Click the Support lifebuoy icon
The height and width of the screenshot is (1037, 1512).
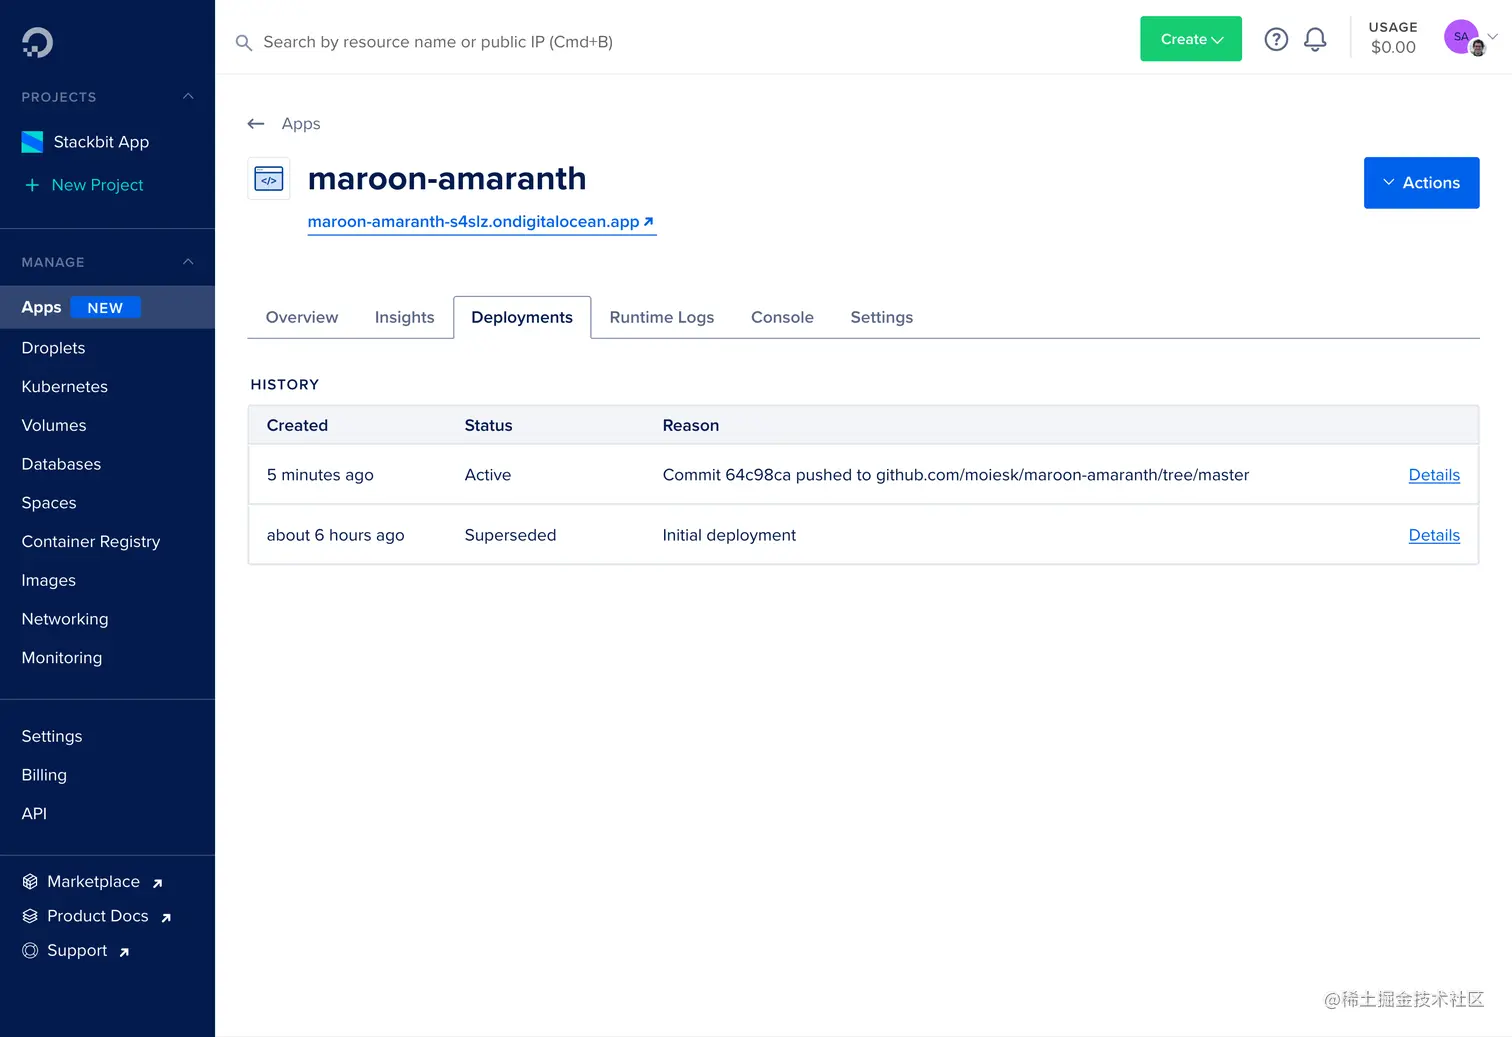(29, 950)
